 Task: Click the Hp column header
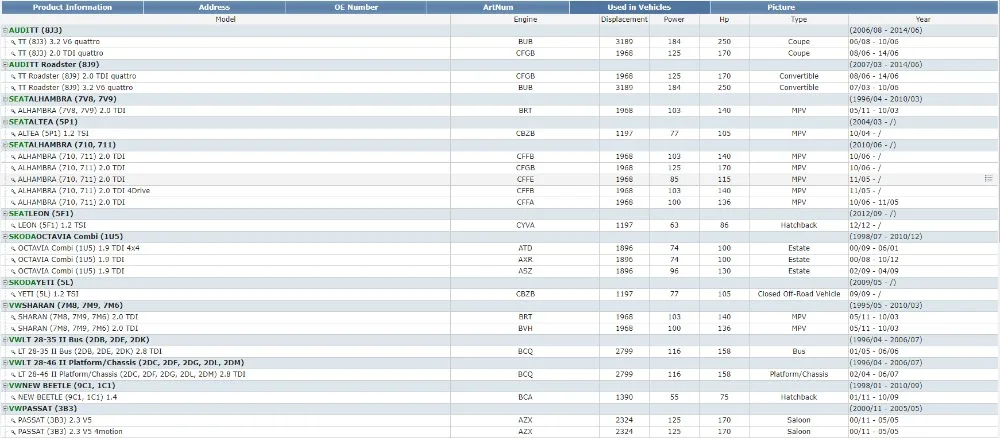pyautogui.click(x=724, y=19)
